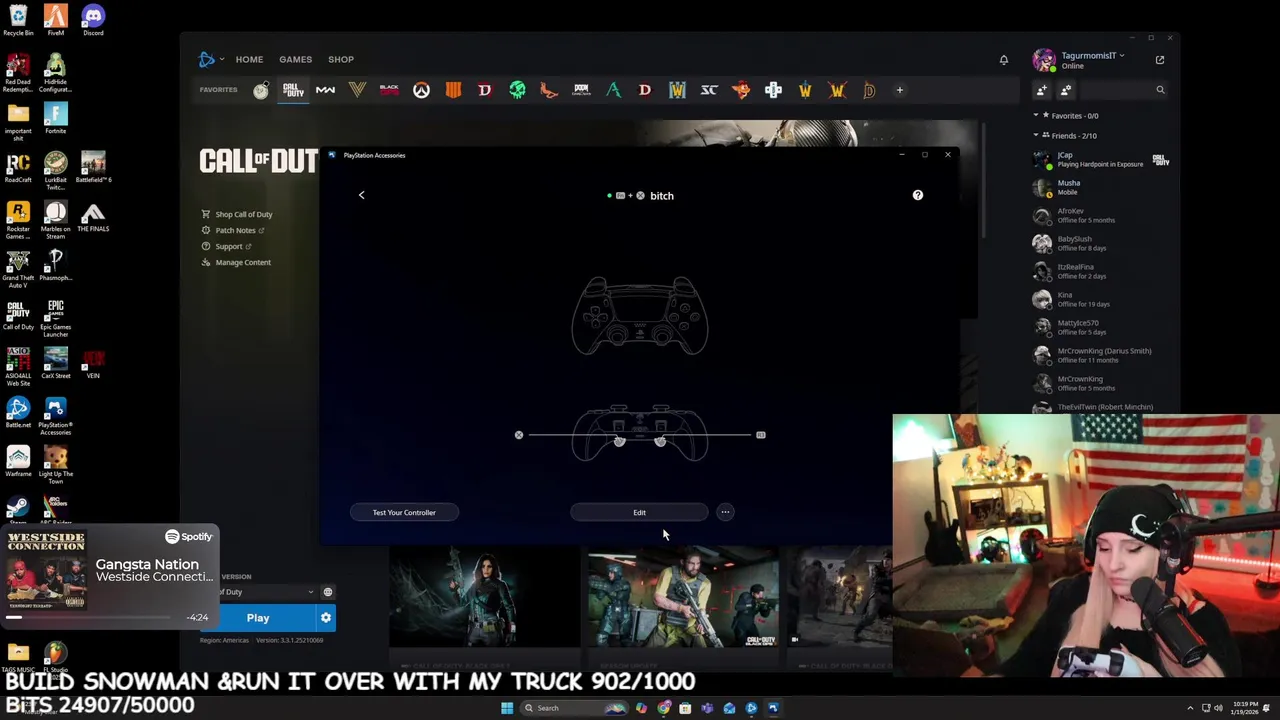Viewport: 1280px width, 720px height.
Task: Open the StarCraft (SC) game icon
Action: click(709, 90)
